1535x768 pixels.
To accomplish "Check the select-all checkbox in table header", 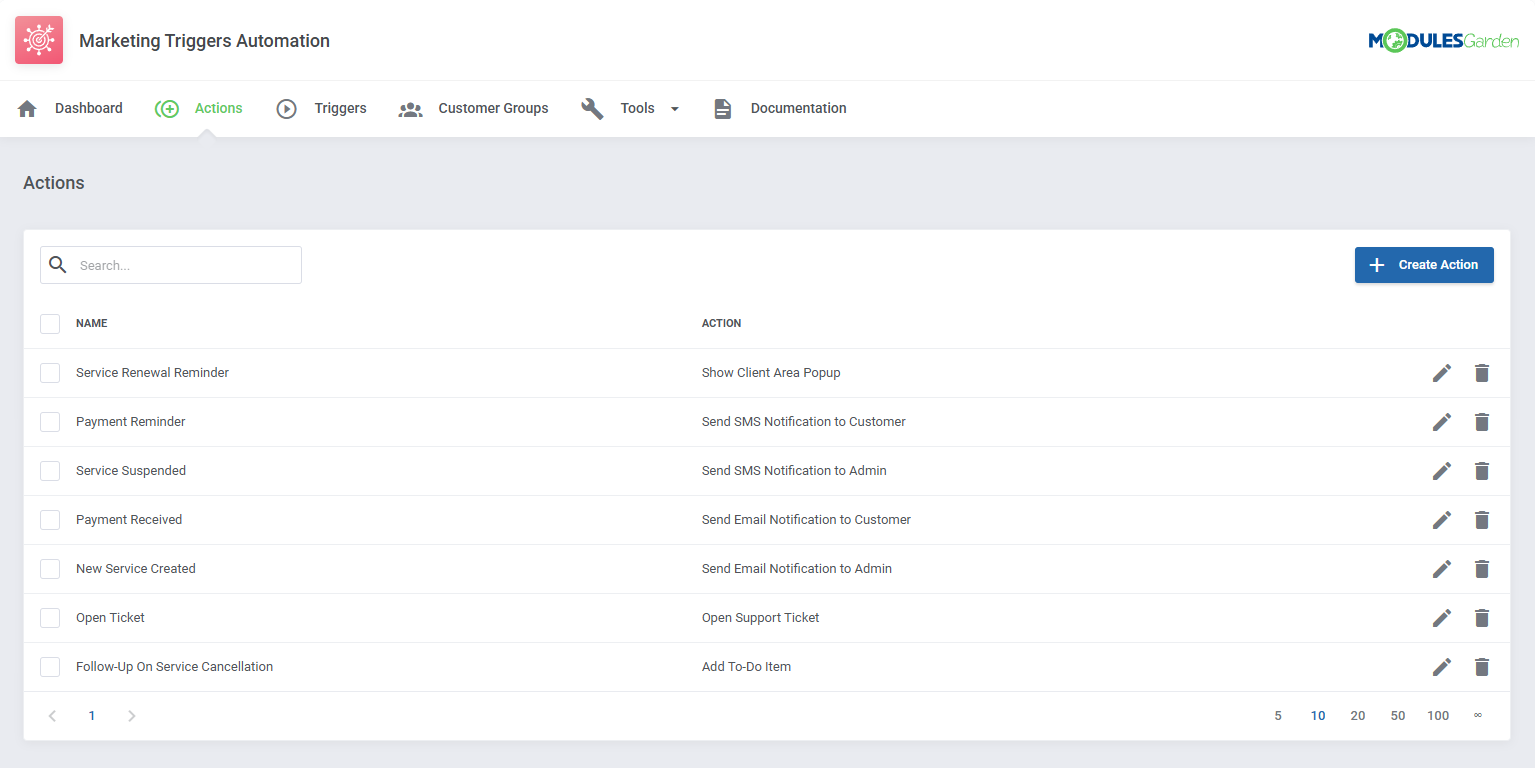I will pos(49,323).
